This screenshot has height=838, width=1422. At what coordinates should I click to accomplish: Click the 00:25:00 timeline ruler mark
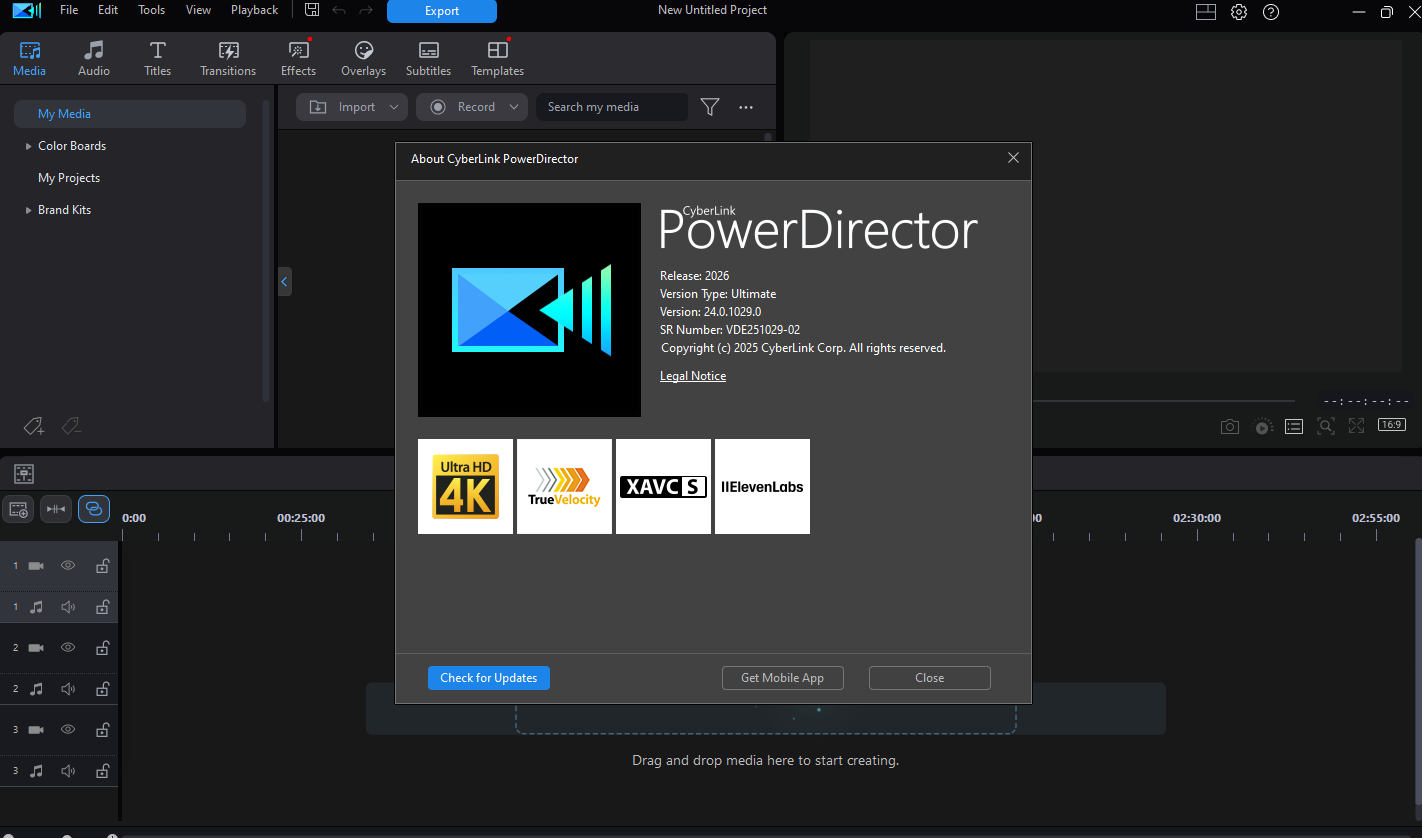(x=301, y=519)
